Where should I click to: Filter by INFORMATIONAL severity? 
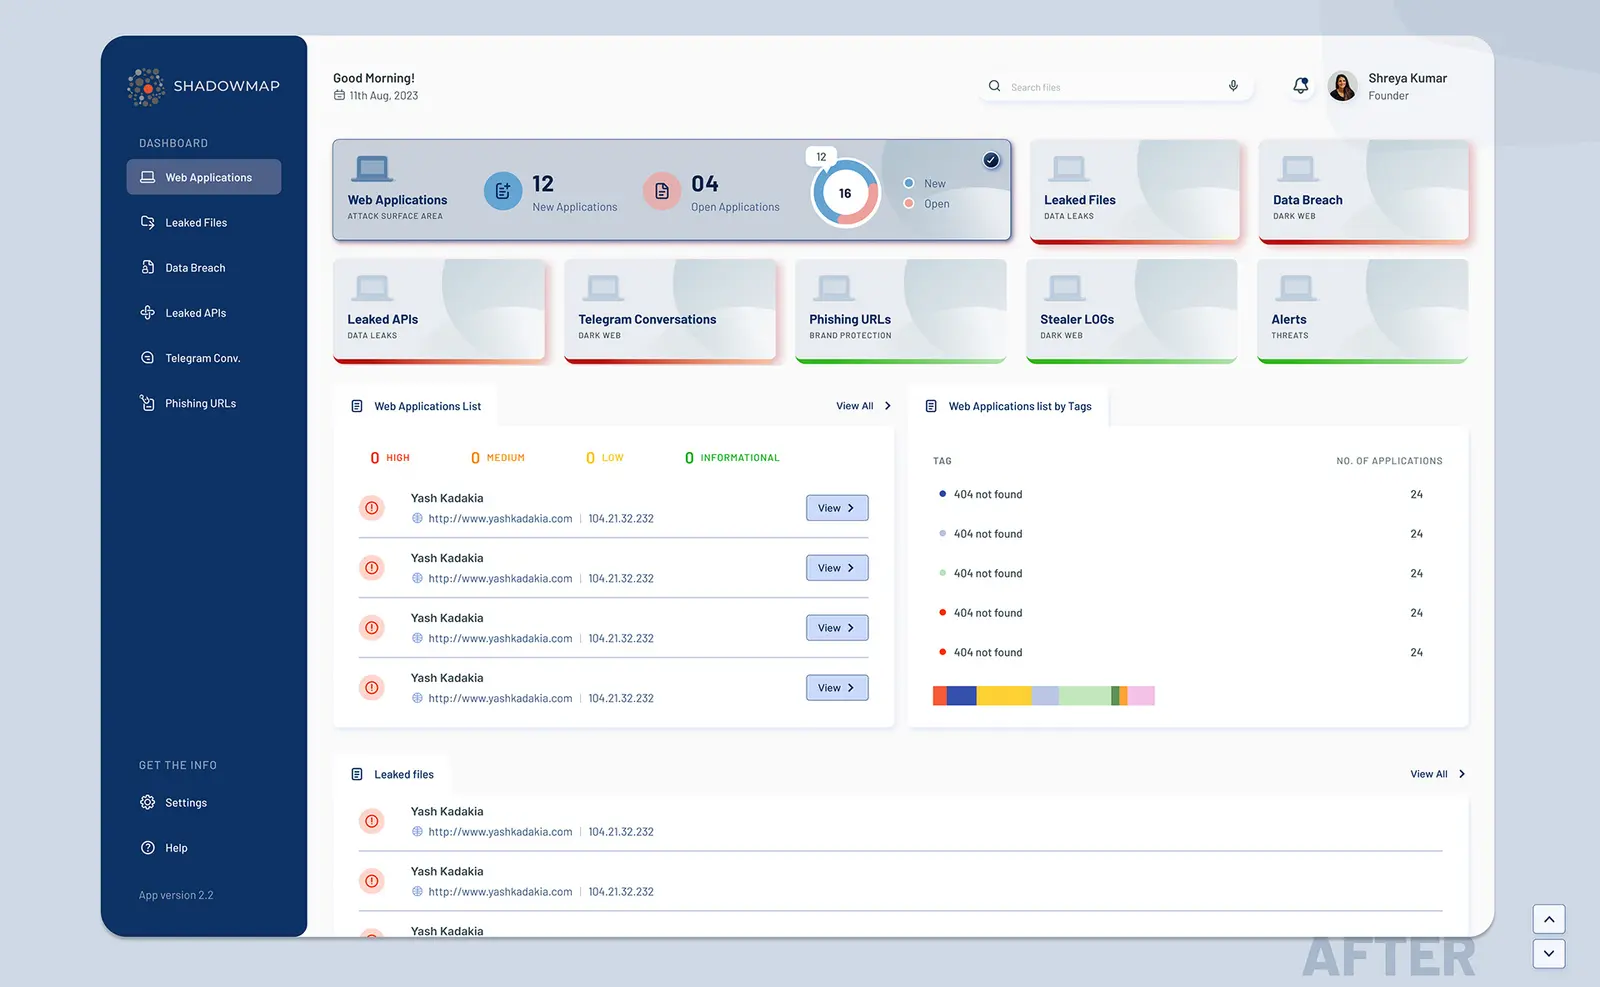(x=732, y=458)
